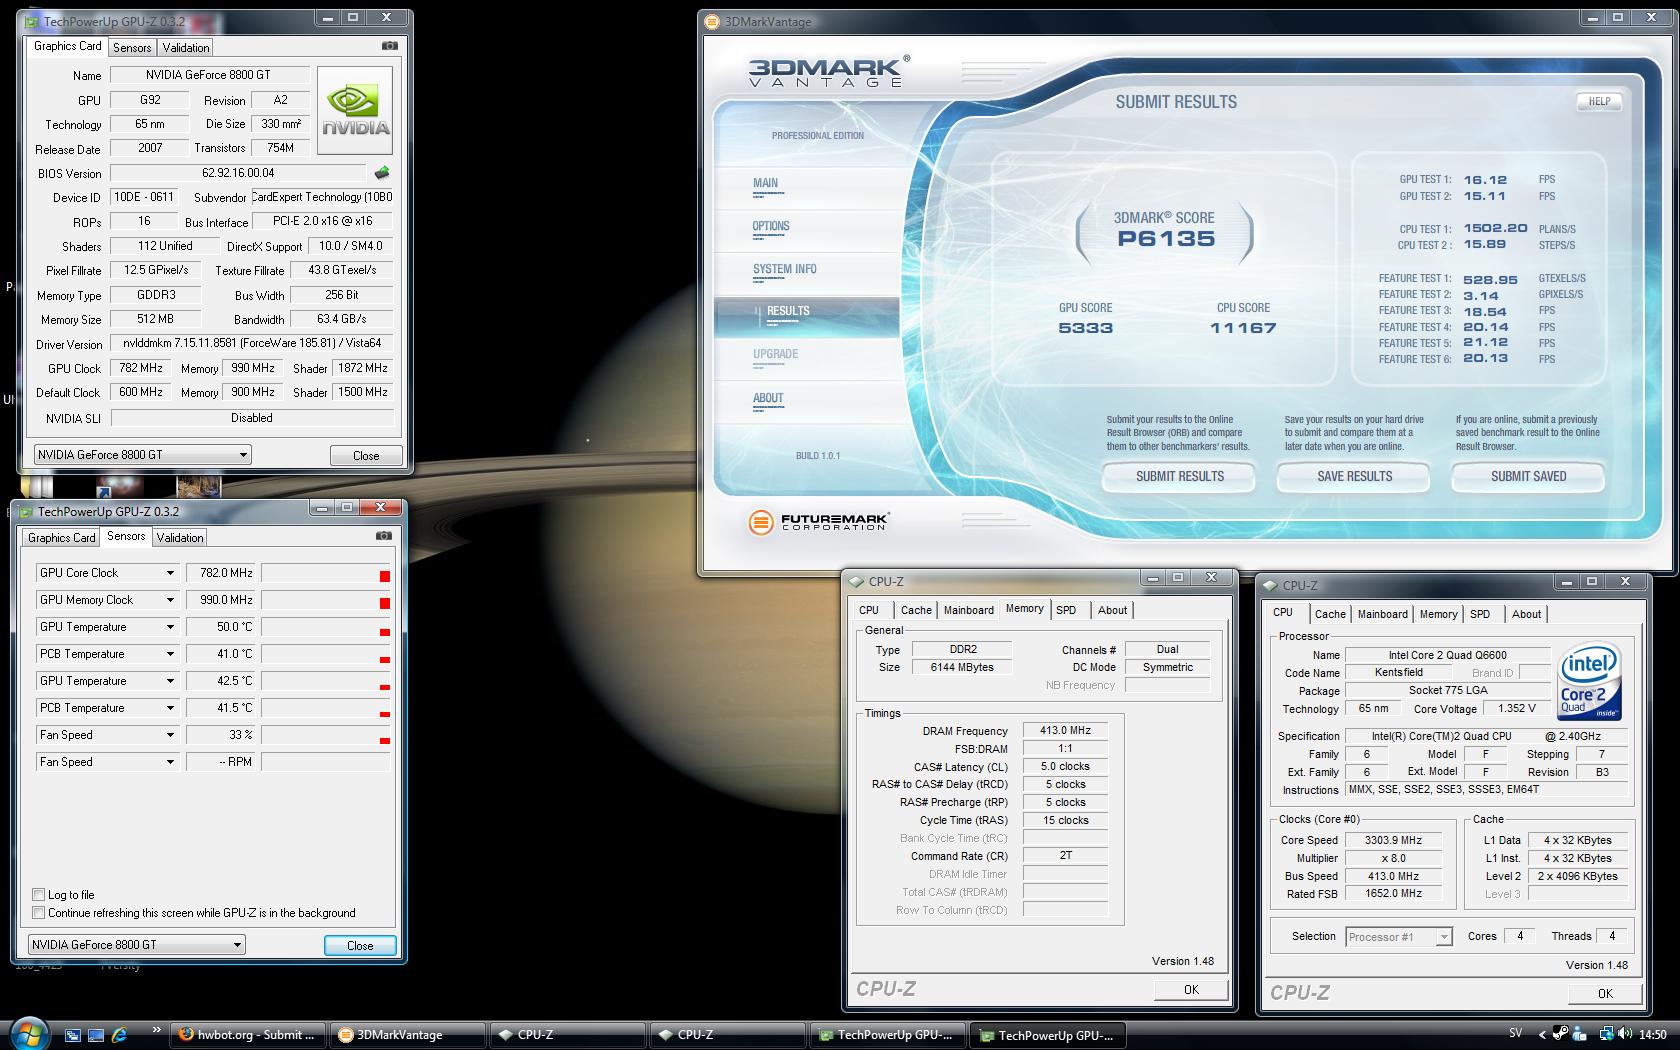1680x1050 pixels.
Task: Open the SPD tab in CPU-Z Memory window
Action: click(1066, 610)
